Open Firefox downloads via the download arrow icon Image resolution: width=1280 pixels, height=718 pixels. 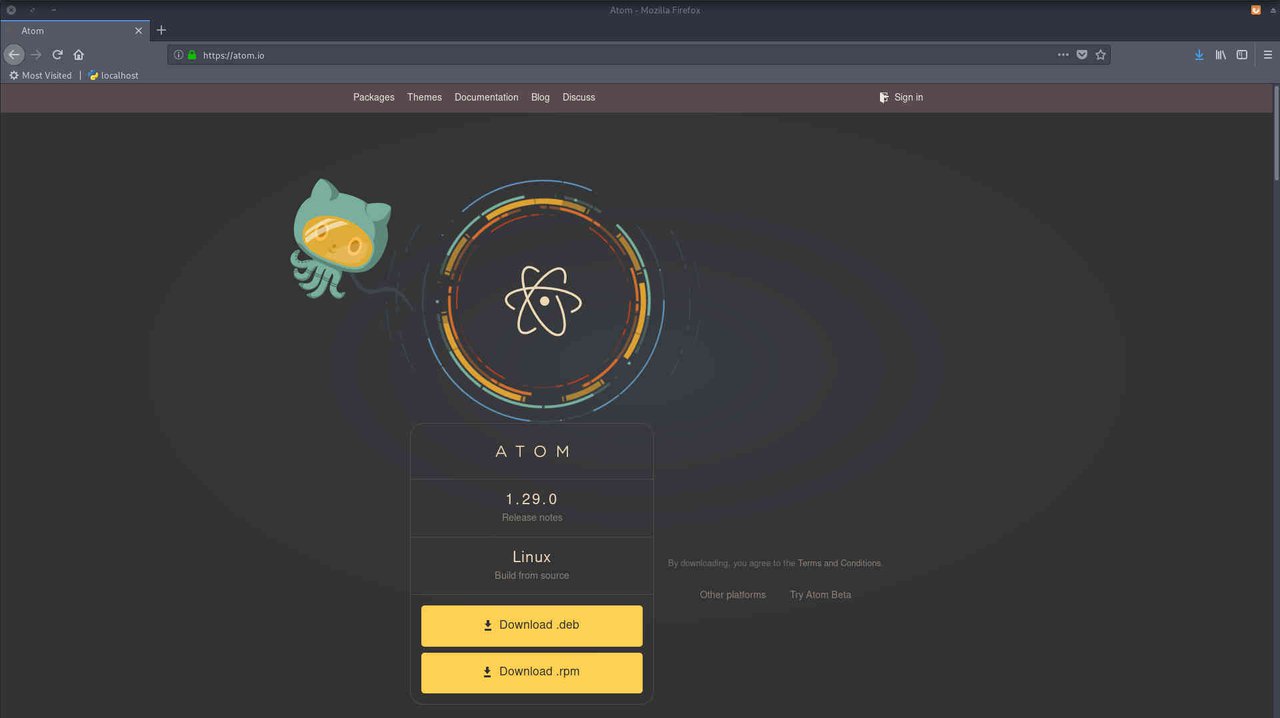coord(1199,55)
